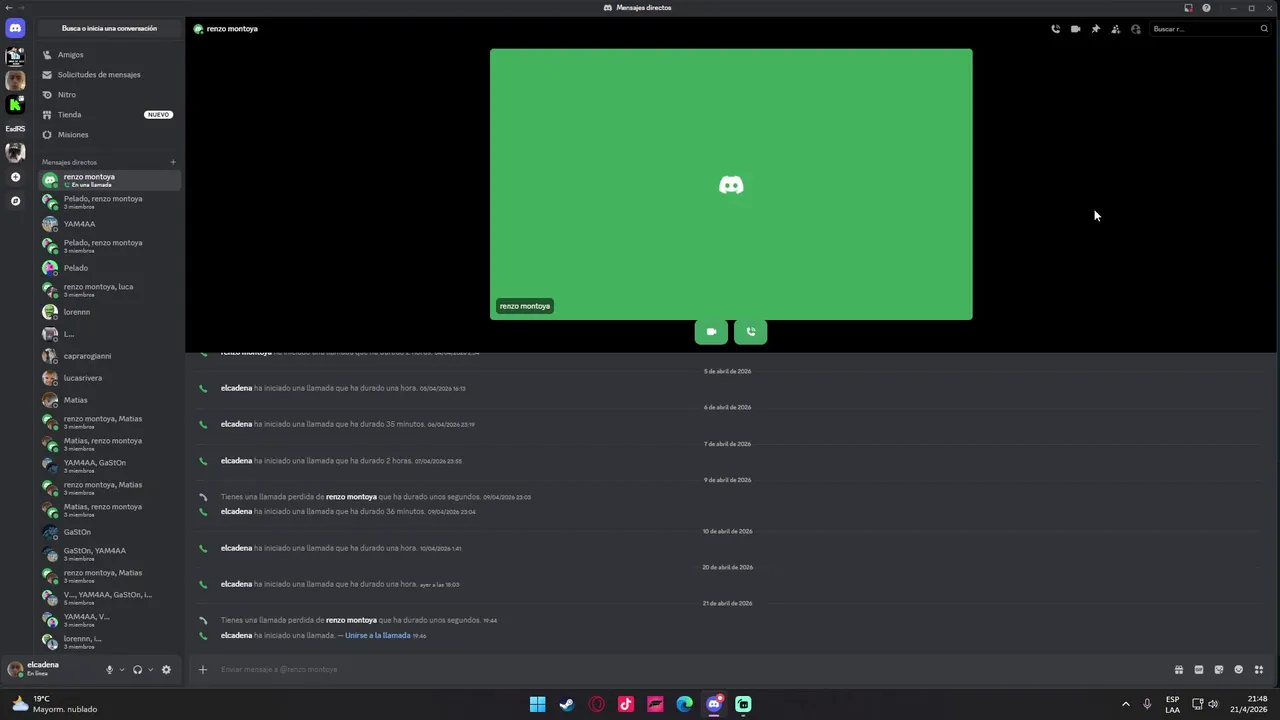Open lorennn direct message

coord(110,312)
